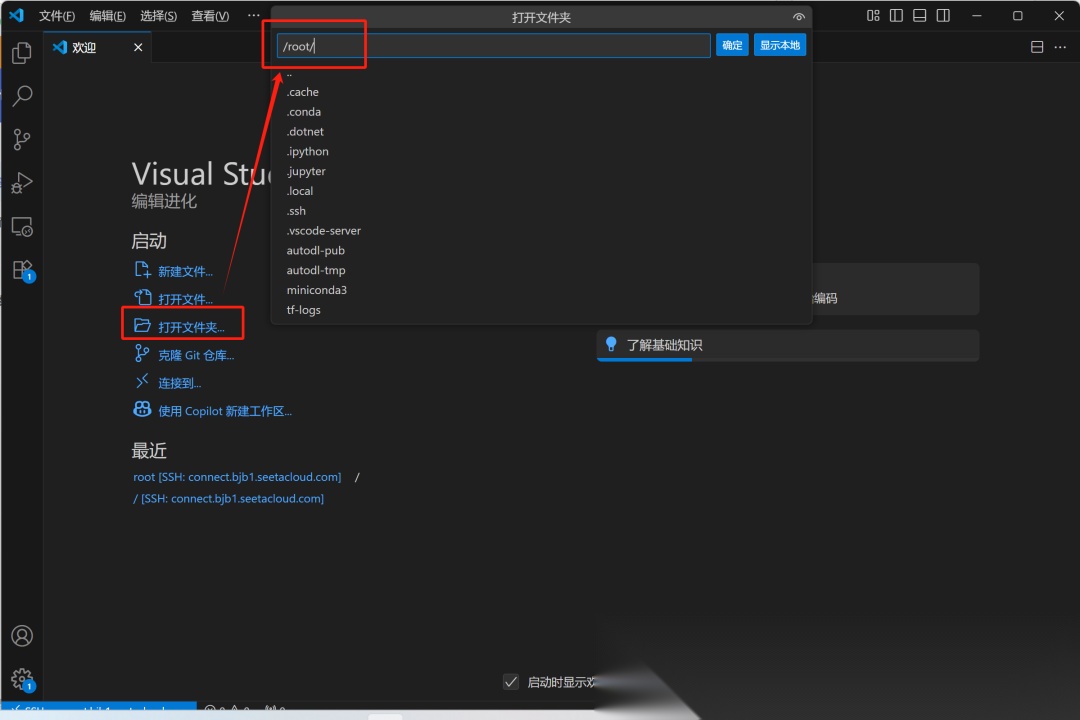
Task: Toggle hidden files eye icon in dialog
Action: 798,17
